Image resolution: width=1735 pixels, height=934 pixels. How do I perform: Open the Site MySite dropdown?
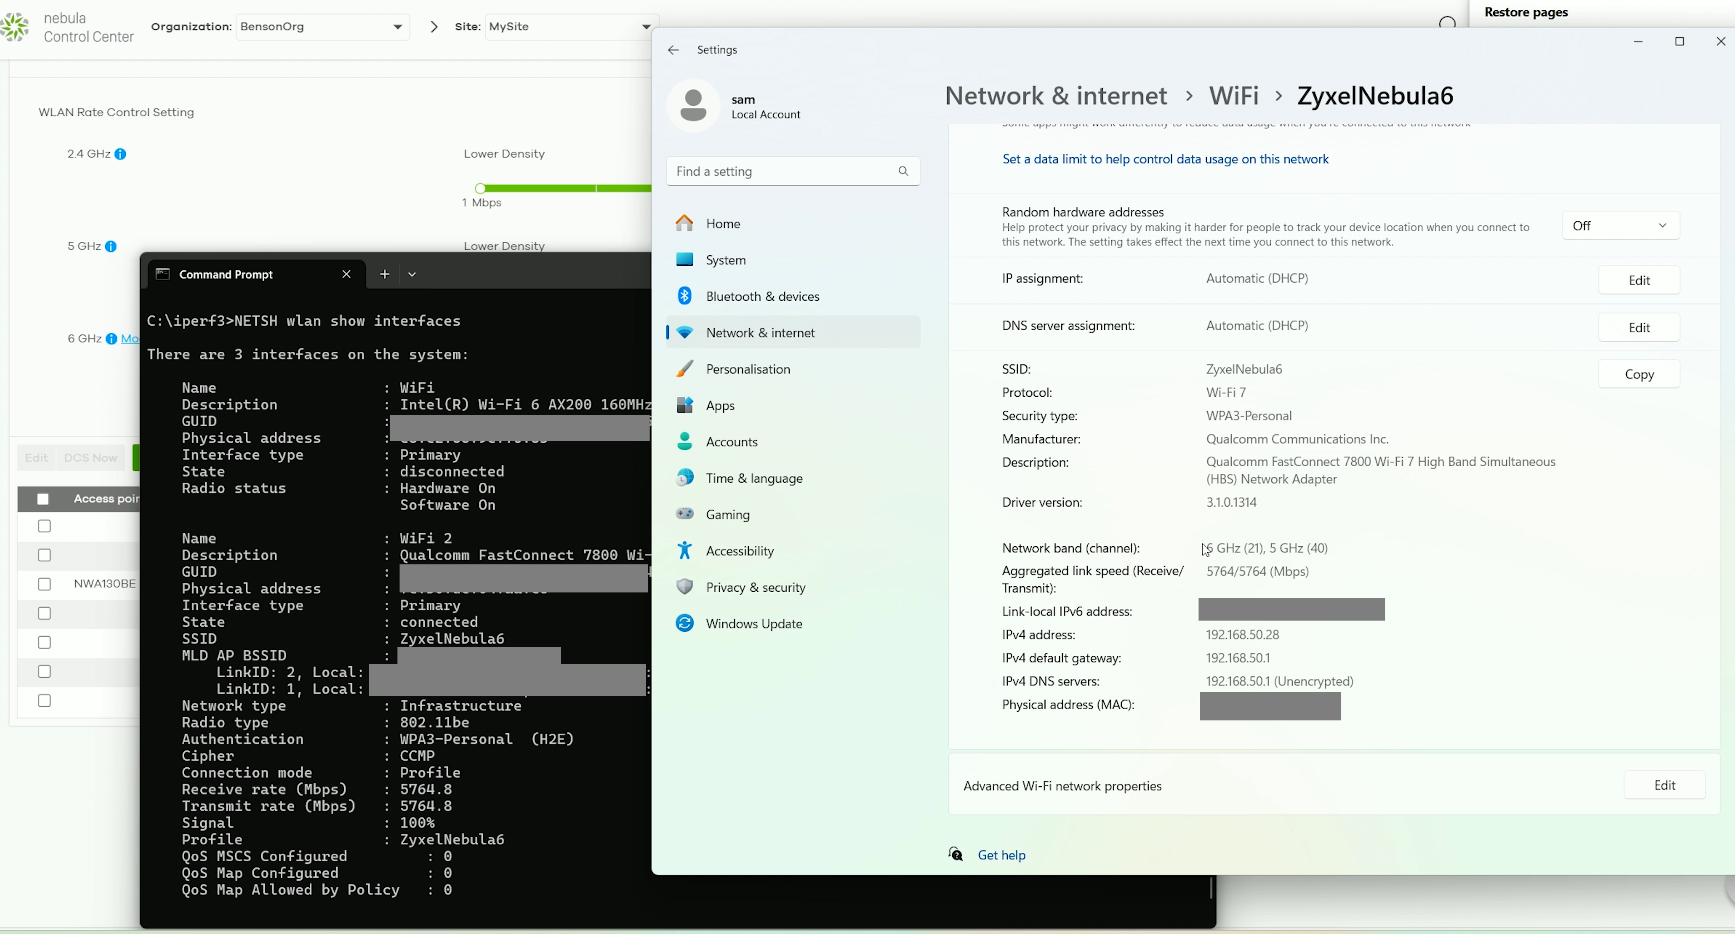[569, 27]
